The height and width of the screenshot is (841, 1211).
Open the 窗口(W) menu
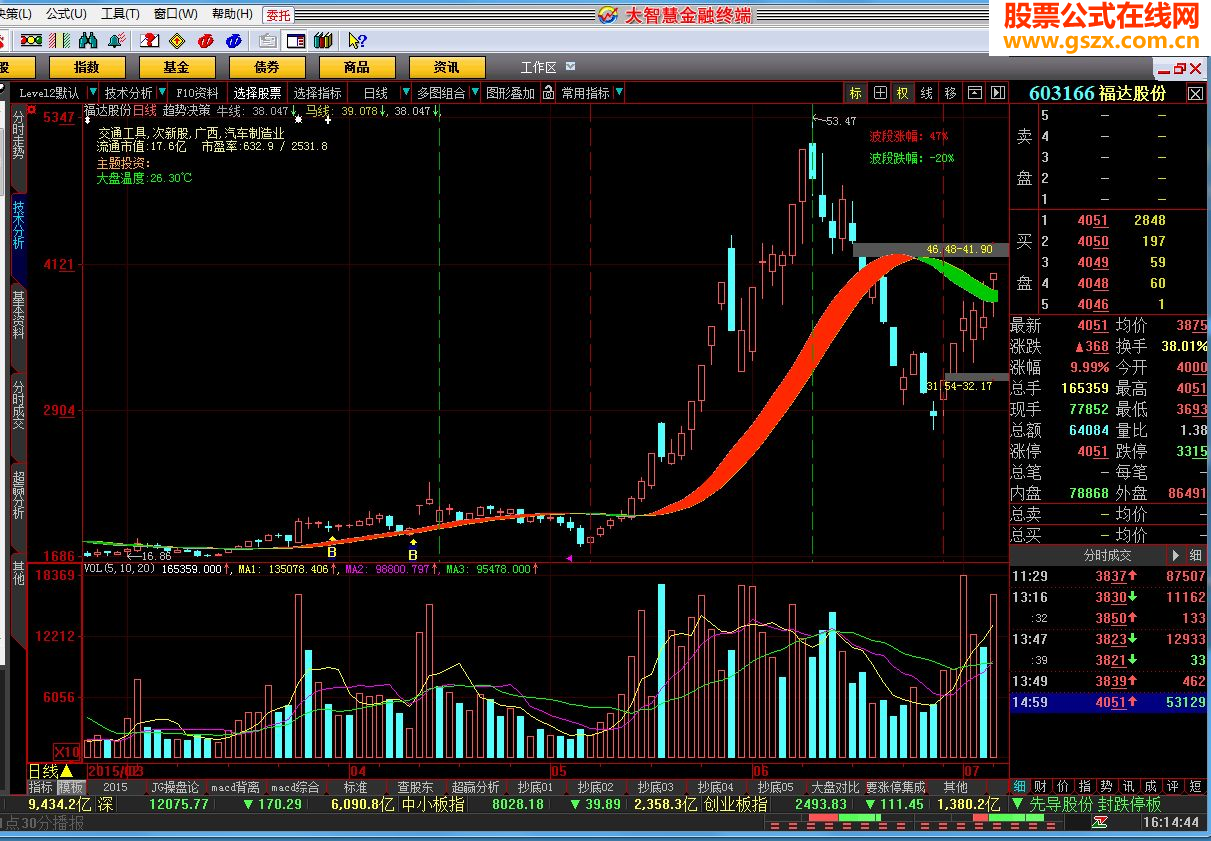[175, 14]
